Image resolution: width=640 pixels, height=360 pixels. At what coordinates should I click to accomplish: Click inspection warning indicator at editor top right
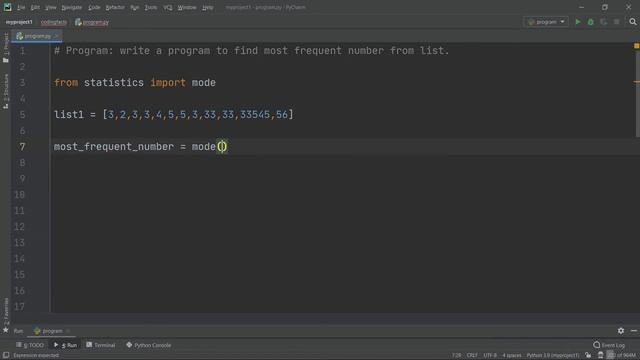click(x=636, y=46)
